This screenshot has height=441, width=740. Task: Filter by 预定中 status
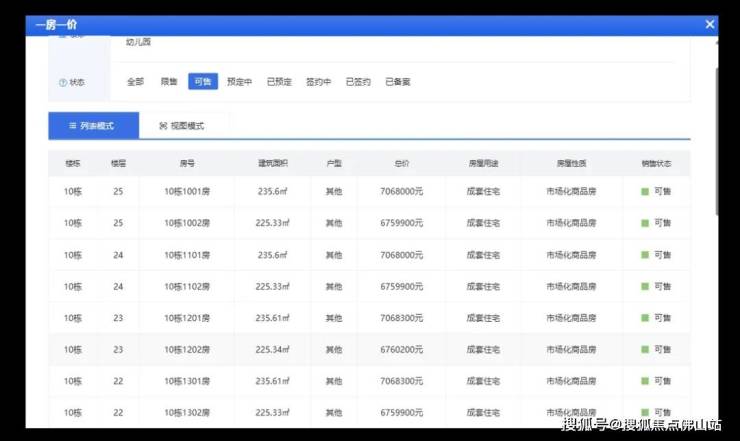[x=240, y=82]
